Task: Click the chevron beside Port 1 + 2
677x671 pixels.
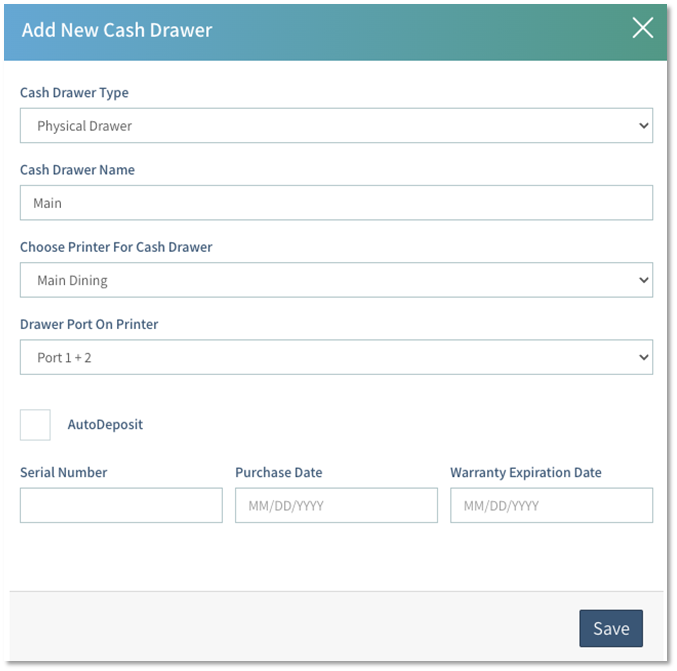Action: coord(643,357)
